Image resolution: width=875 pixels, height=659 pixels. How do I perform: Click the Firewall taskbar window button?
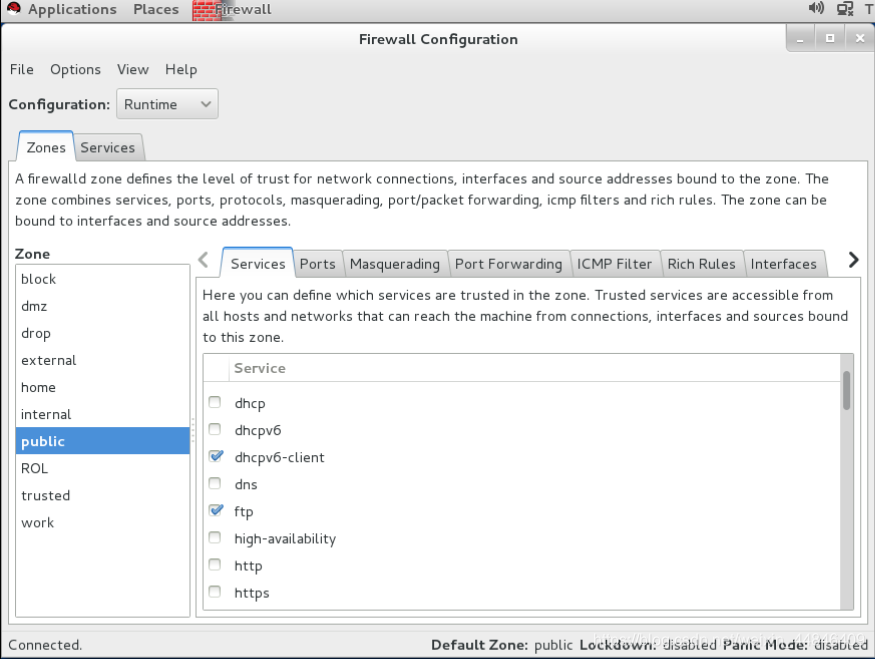tap(232, 9)
